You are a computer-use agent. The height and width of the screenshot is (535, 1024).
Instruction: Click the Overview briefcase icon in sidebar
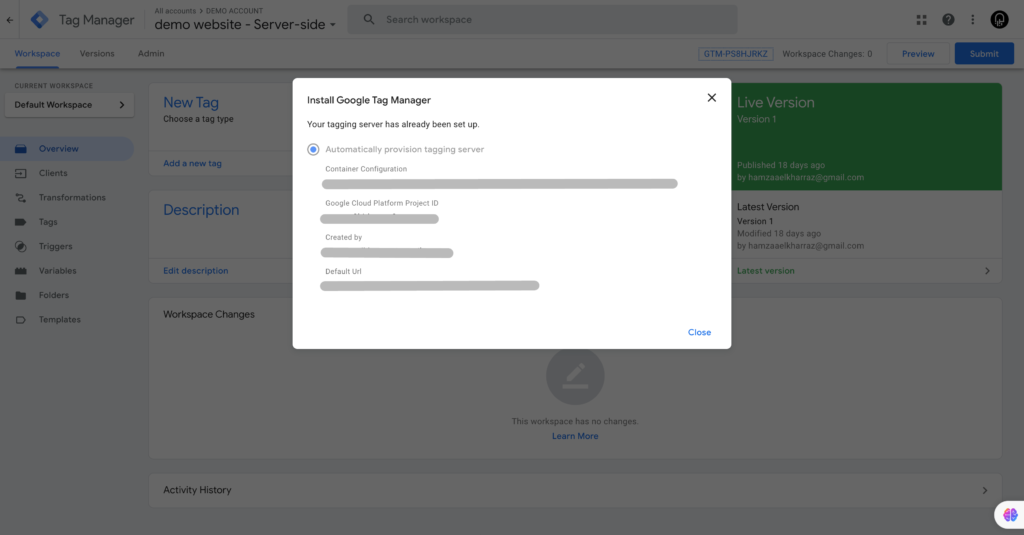click(x=21, y=149)
